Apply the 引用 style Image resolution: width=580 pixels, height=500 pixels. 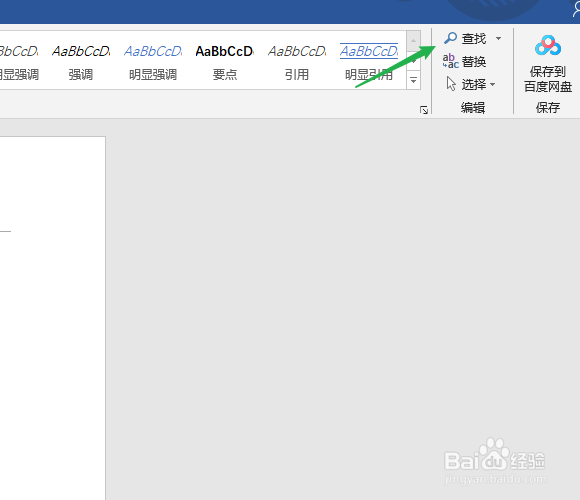(297, 62)
